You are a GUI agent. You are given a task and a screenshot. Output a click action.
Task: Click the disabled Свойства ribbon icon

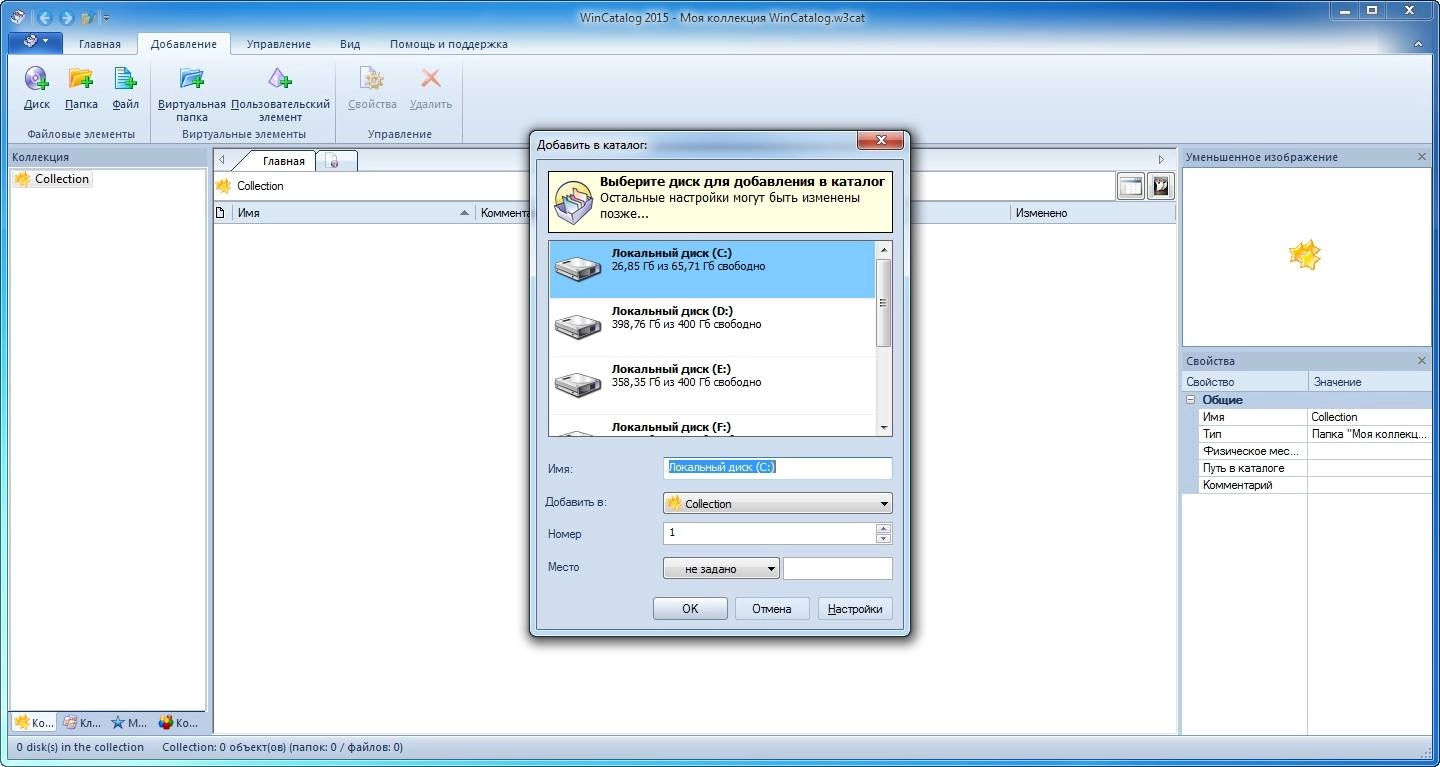coord(372,88)
